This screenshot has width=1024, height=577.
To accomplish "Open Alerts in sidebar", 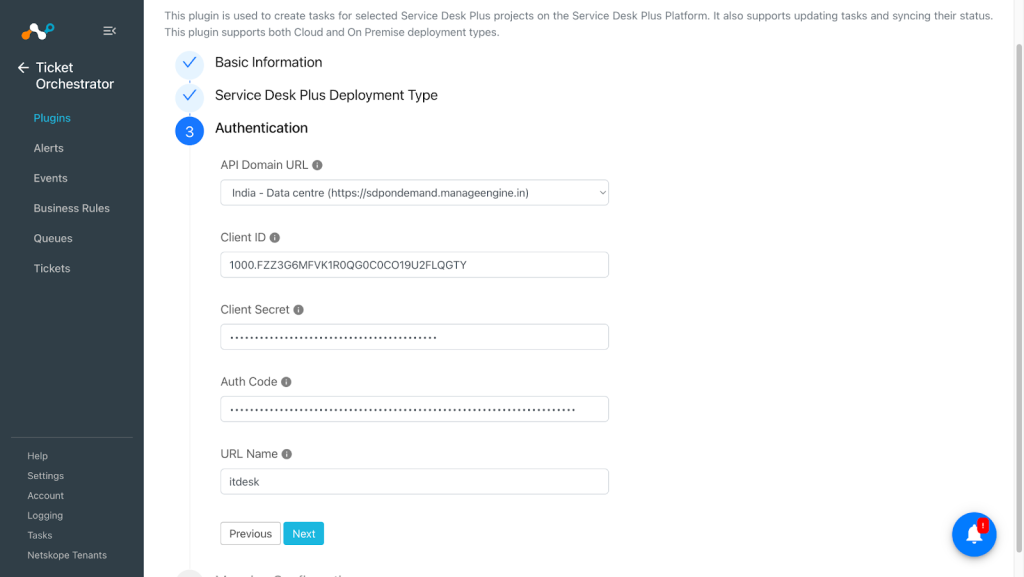I will pos(48,148).
